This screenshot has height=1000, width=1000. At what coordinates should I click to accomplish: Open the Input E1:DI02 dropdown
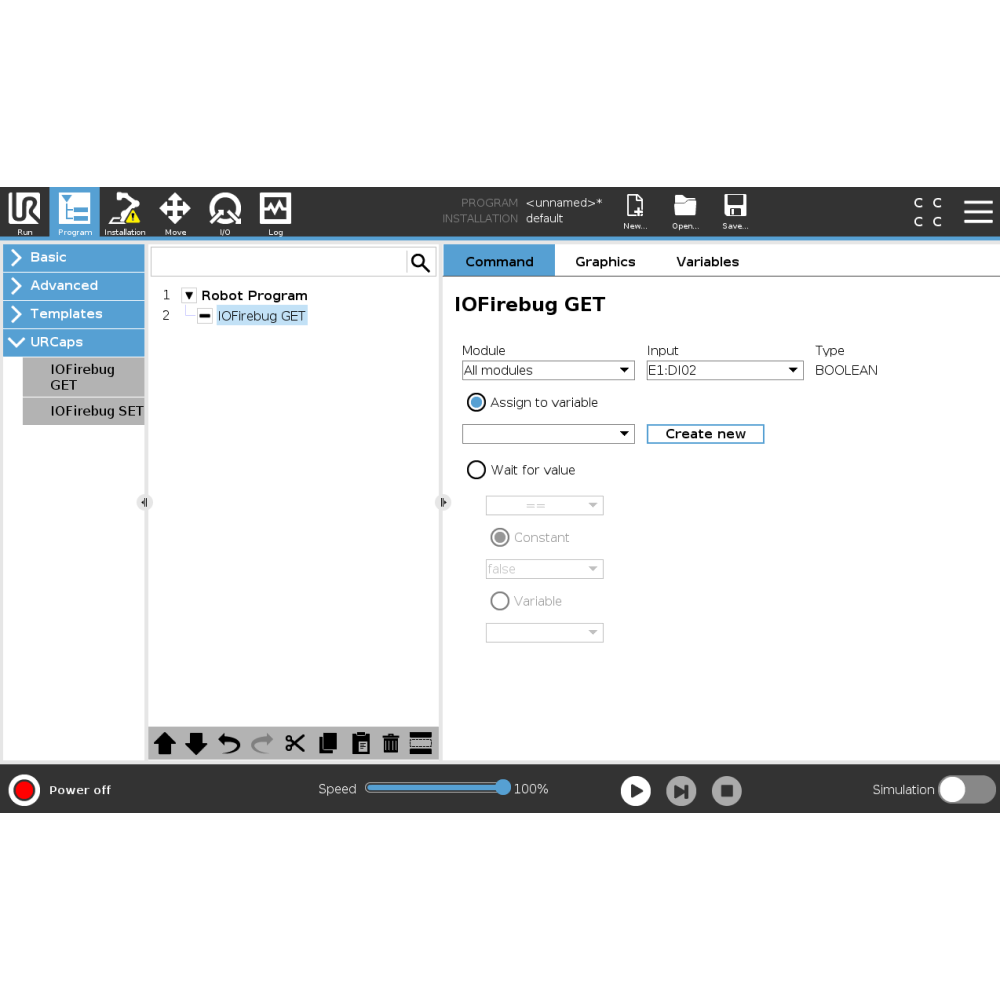(725, 370)
